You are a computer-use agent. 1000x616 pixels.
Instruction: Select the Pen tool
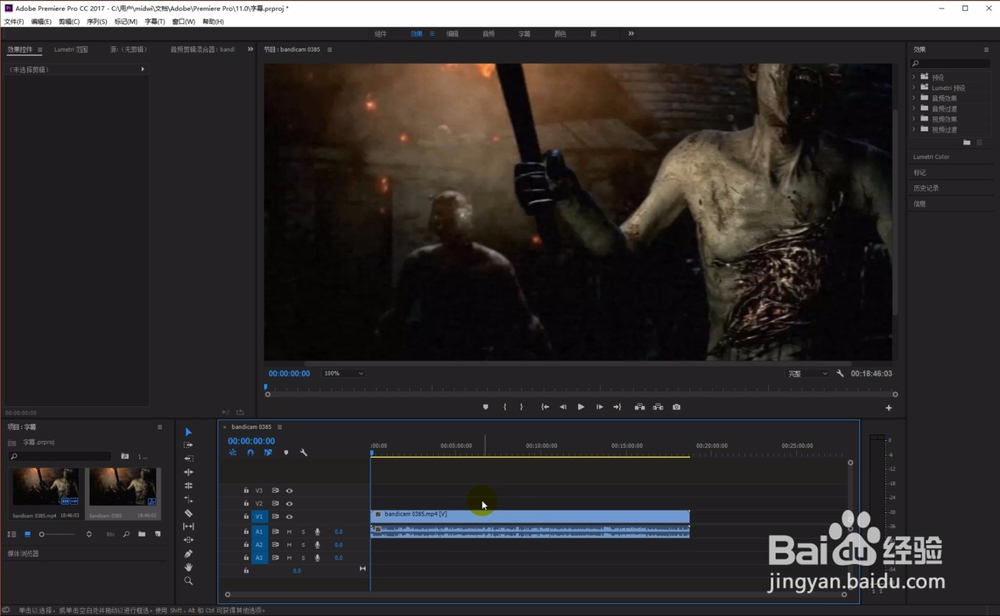pyautogui.click(x=188, y=554)
